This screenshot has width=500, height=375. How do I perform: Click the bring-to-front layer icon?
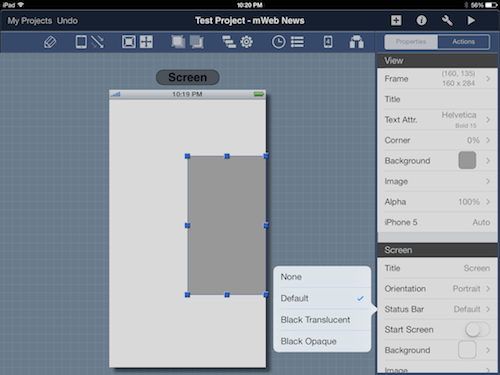coord(178,42)
